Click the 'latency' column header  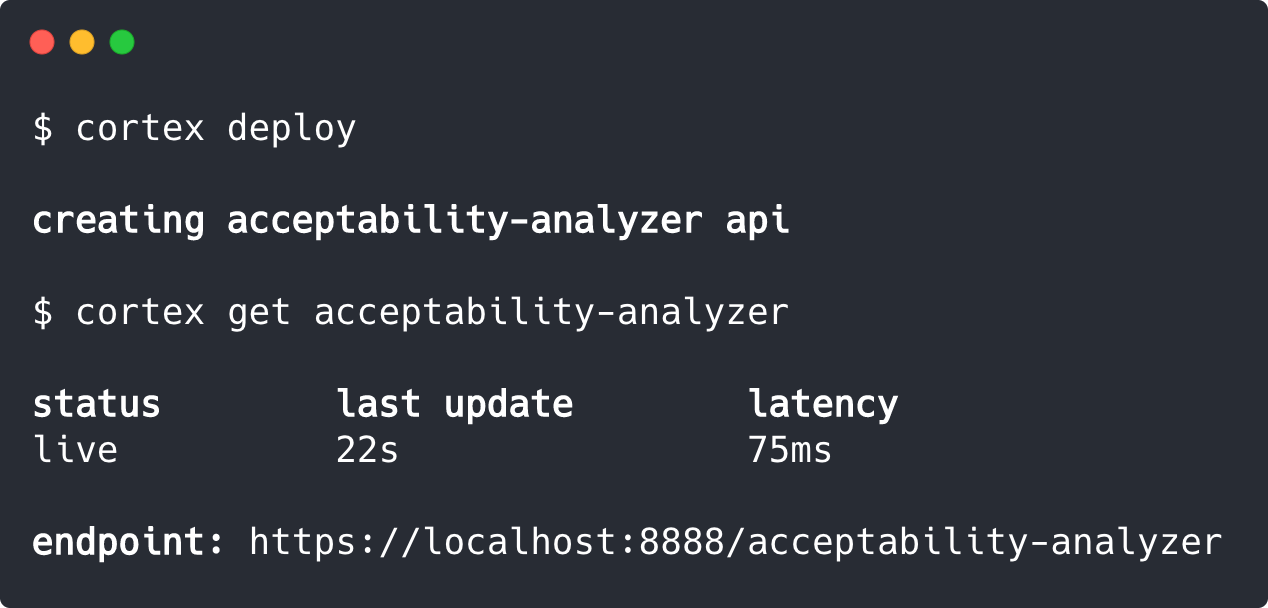pos(822,404)
